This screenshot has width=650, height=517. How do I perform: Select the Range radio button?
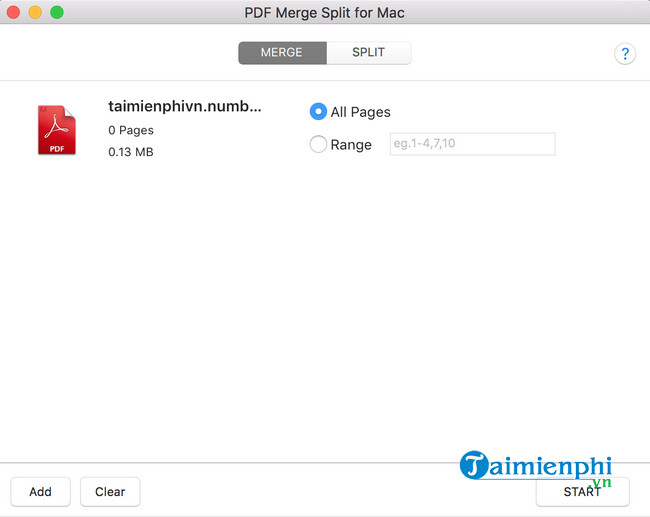pos(318,144)
